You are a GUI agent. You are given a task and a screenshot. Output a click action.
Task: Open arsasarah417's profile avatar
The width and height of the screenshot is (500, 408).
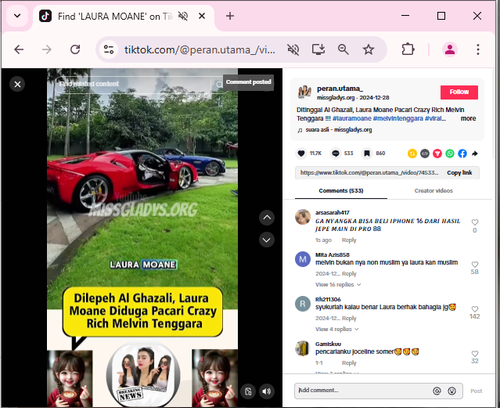[303, 217]
